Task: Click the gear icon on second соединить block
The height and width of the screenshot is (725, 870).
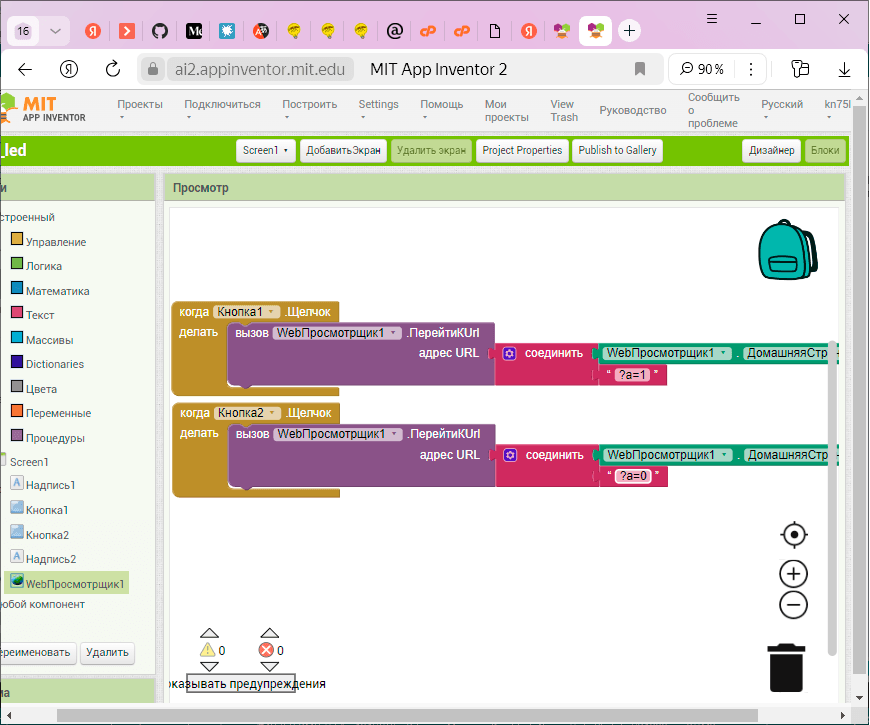Action: pyautogui.click(x=510, y=455)
